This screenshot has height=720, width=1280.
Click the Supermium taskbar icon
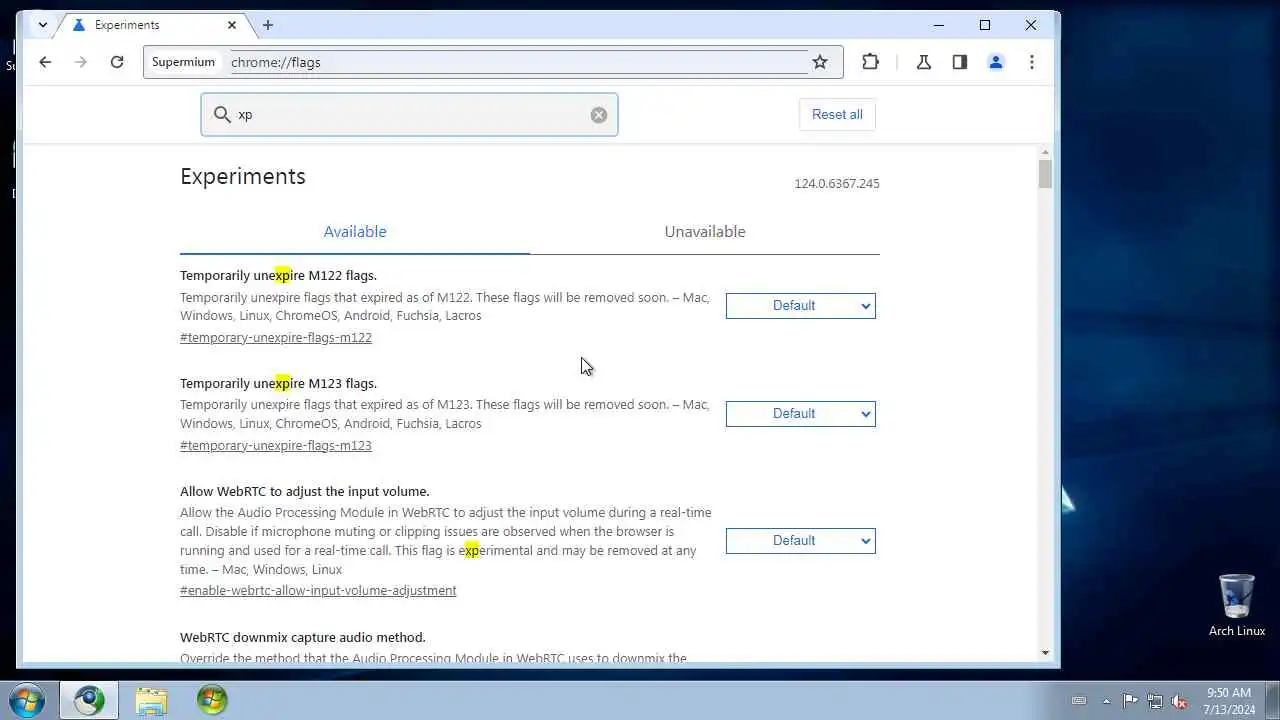(89, 700)
